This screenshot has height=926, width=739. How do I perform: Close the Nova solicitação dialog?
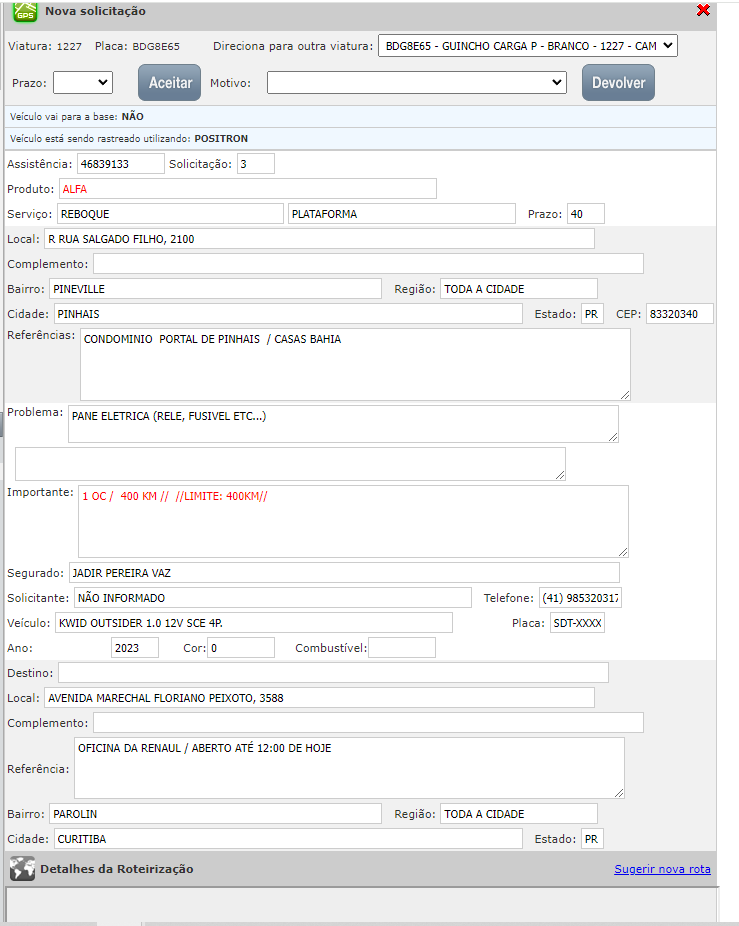[703, 10]
